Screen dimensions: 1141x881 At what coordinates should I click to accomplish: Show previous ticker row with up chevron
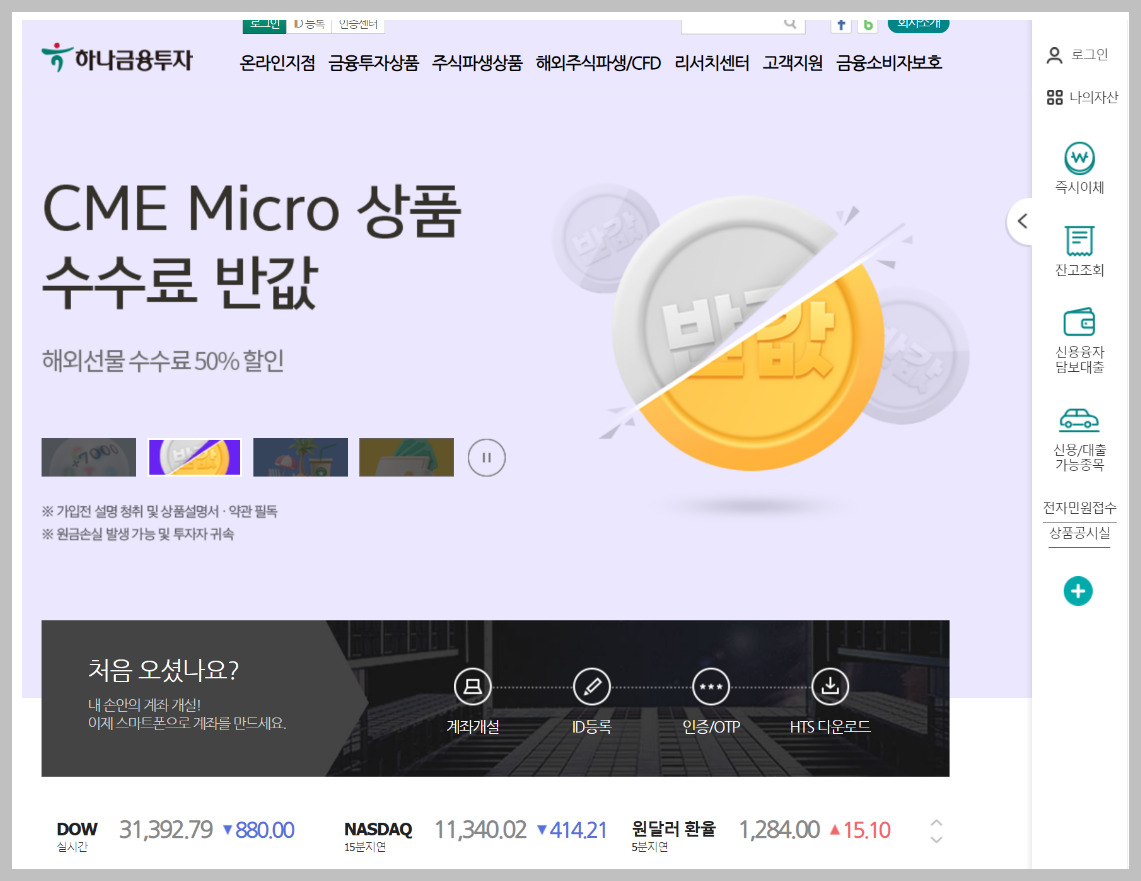click(937, 822)
